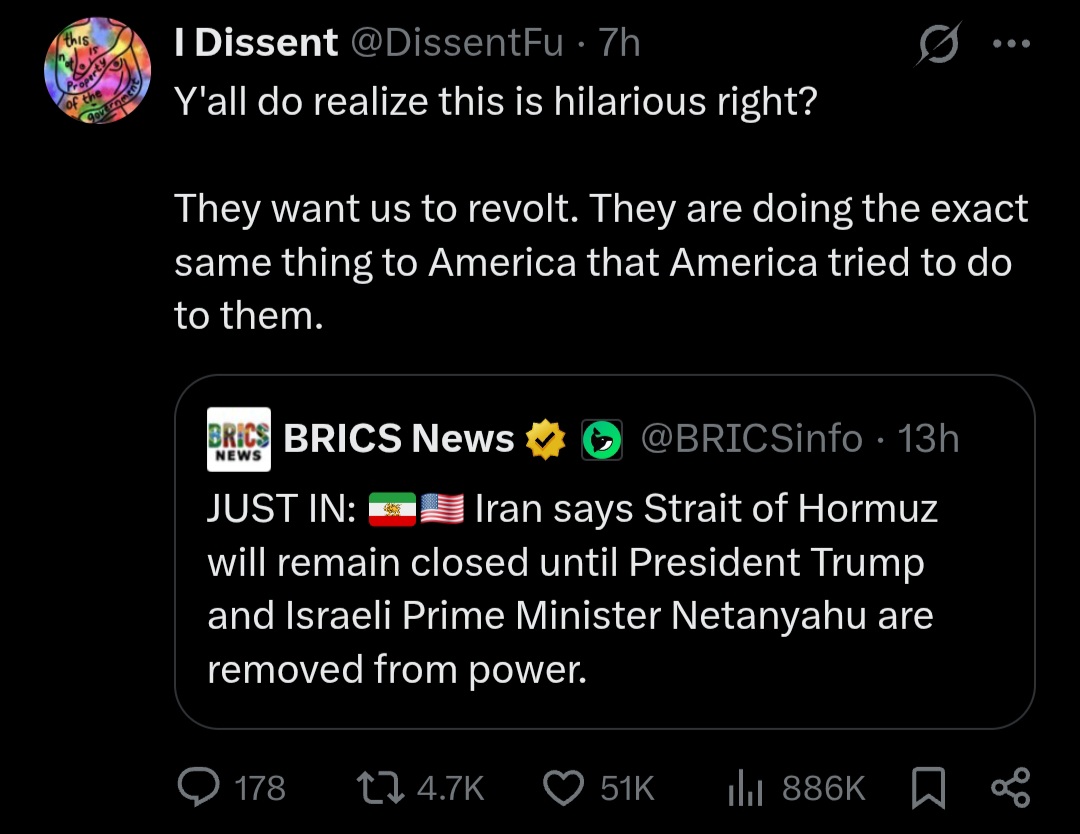Open the share icon
Screen dimensions: 1080x834
(1010, 788)
